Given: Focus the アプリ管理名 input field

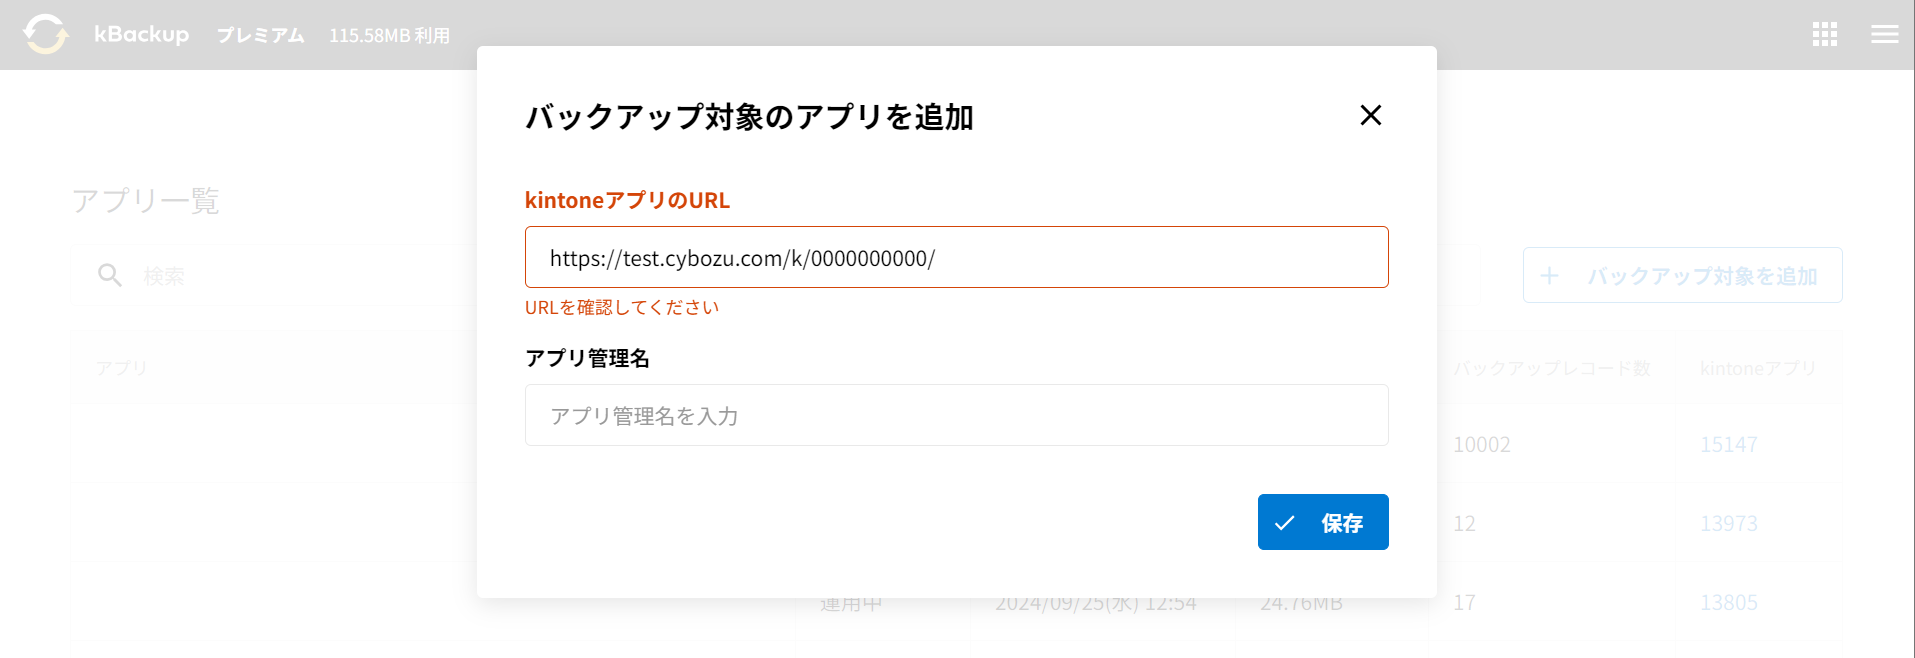Looking at the screenshot, I should pos(956,414).
